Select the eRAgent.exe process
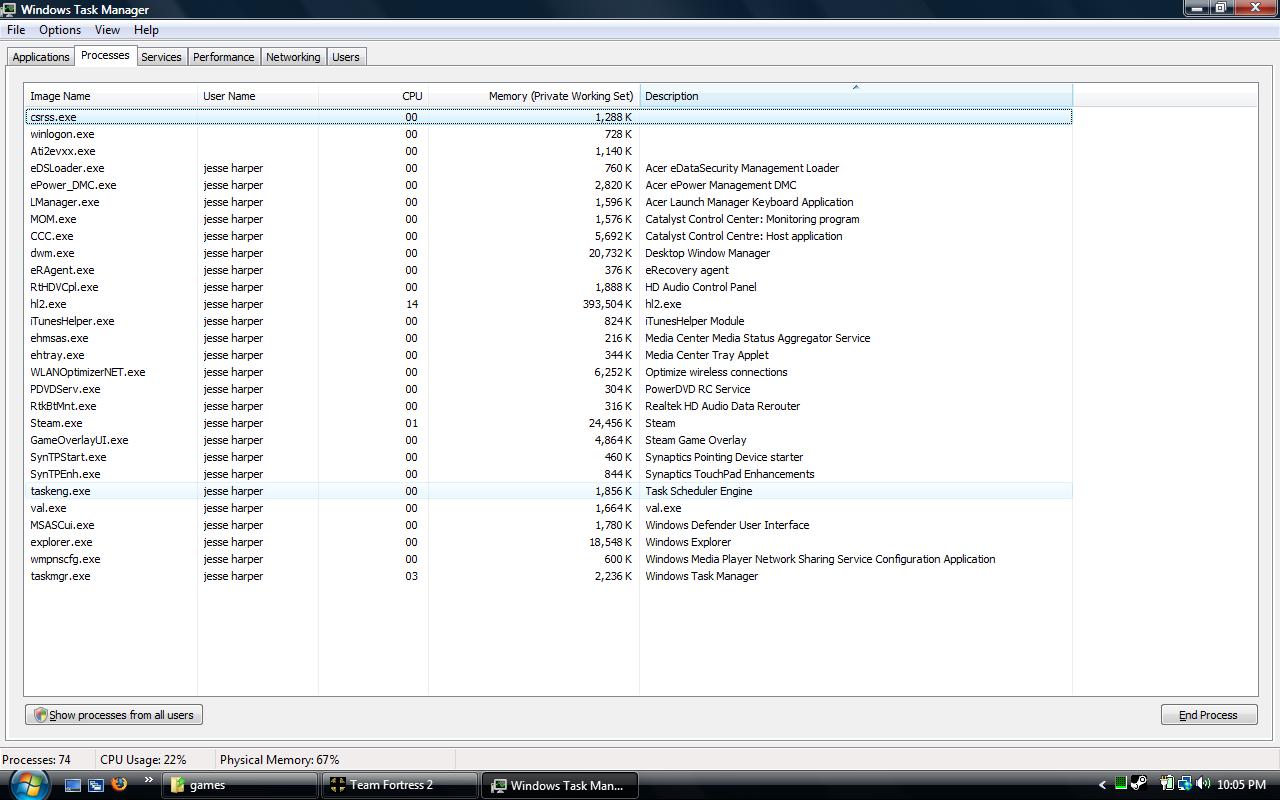 (548, 270)
